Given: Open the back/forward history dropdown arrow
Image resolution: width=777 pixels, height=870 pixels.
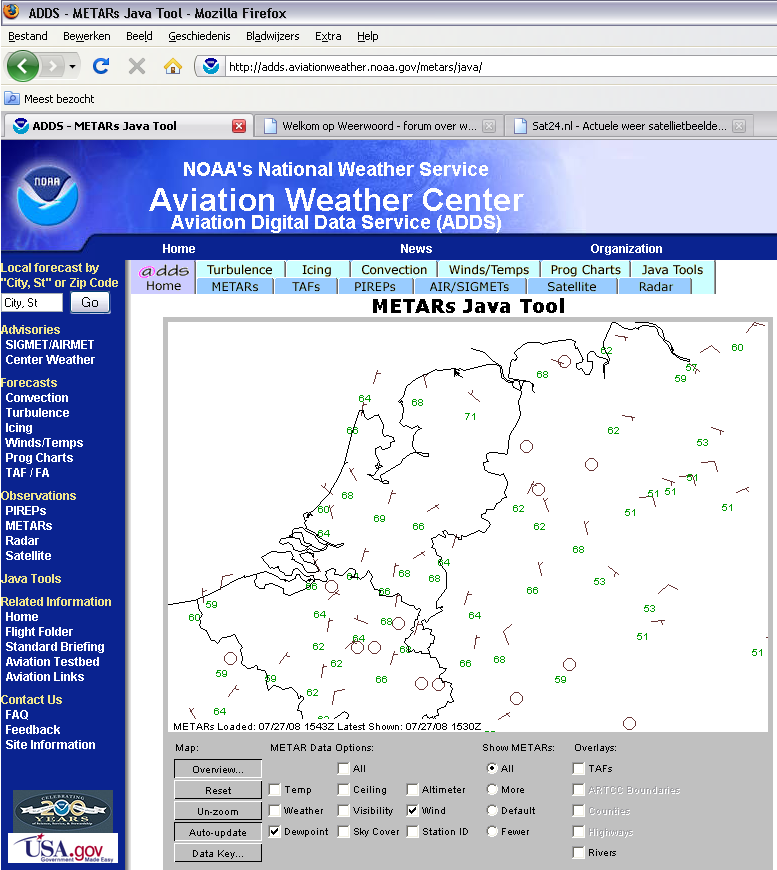Looking at the screenshot, I should click(72, 67).
